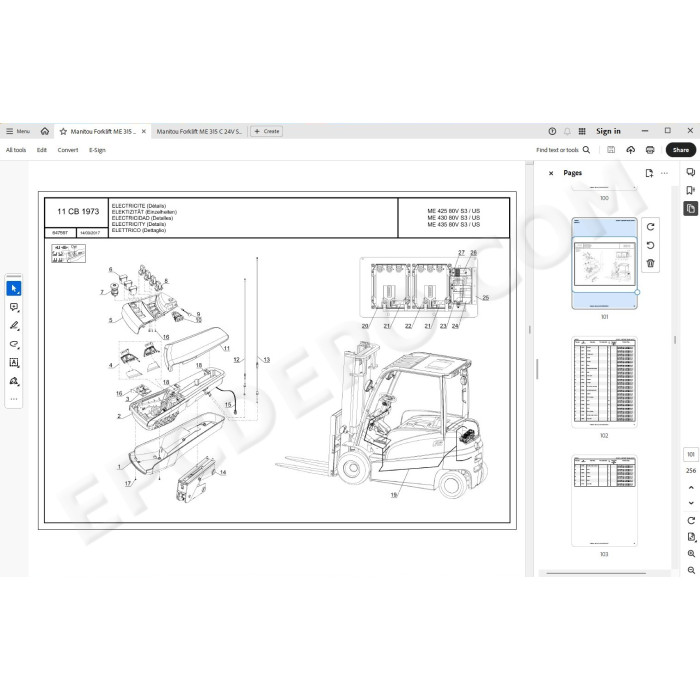Screen dimensions: 700x700
Task: Go to previous page arrow
Action: (x=691, y=488)
